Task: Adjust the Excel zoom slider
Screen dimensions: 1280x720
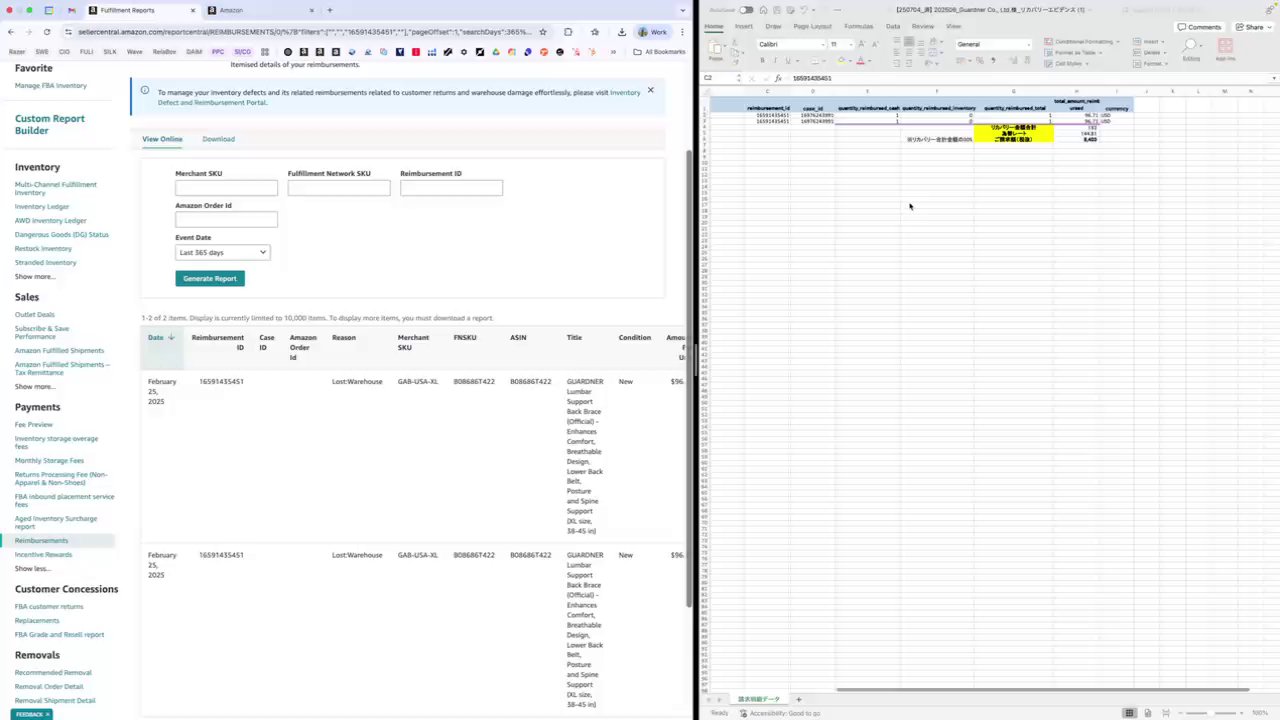Action: (x=1211, y=713)
